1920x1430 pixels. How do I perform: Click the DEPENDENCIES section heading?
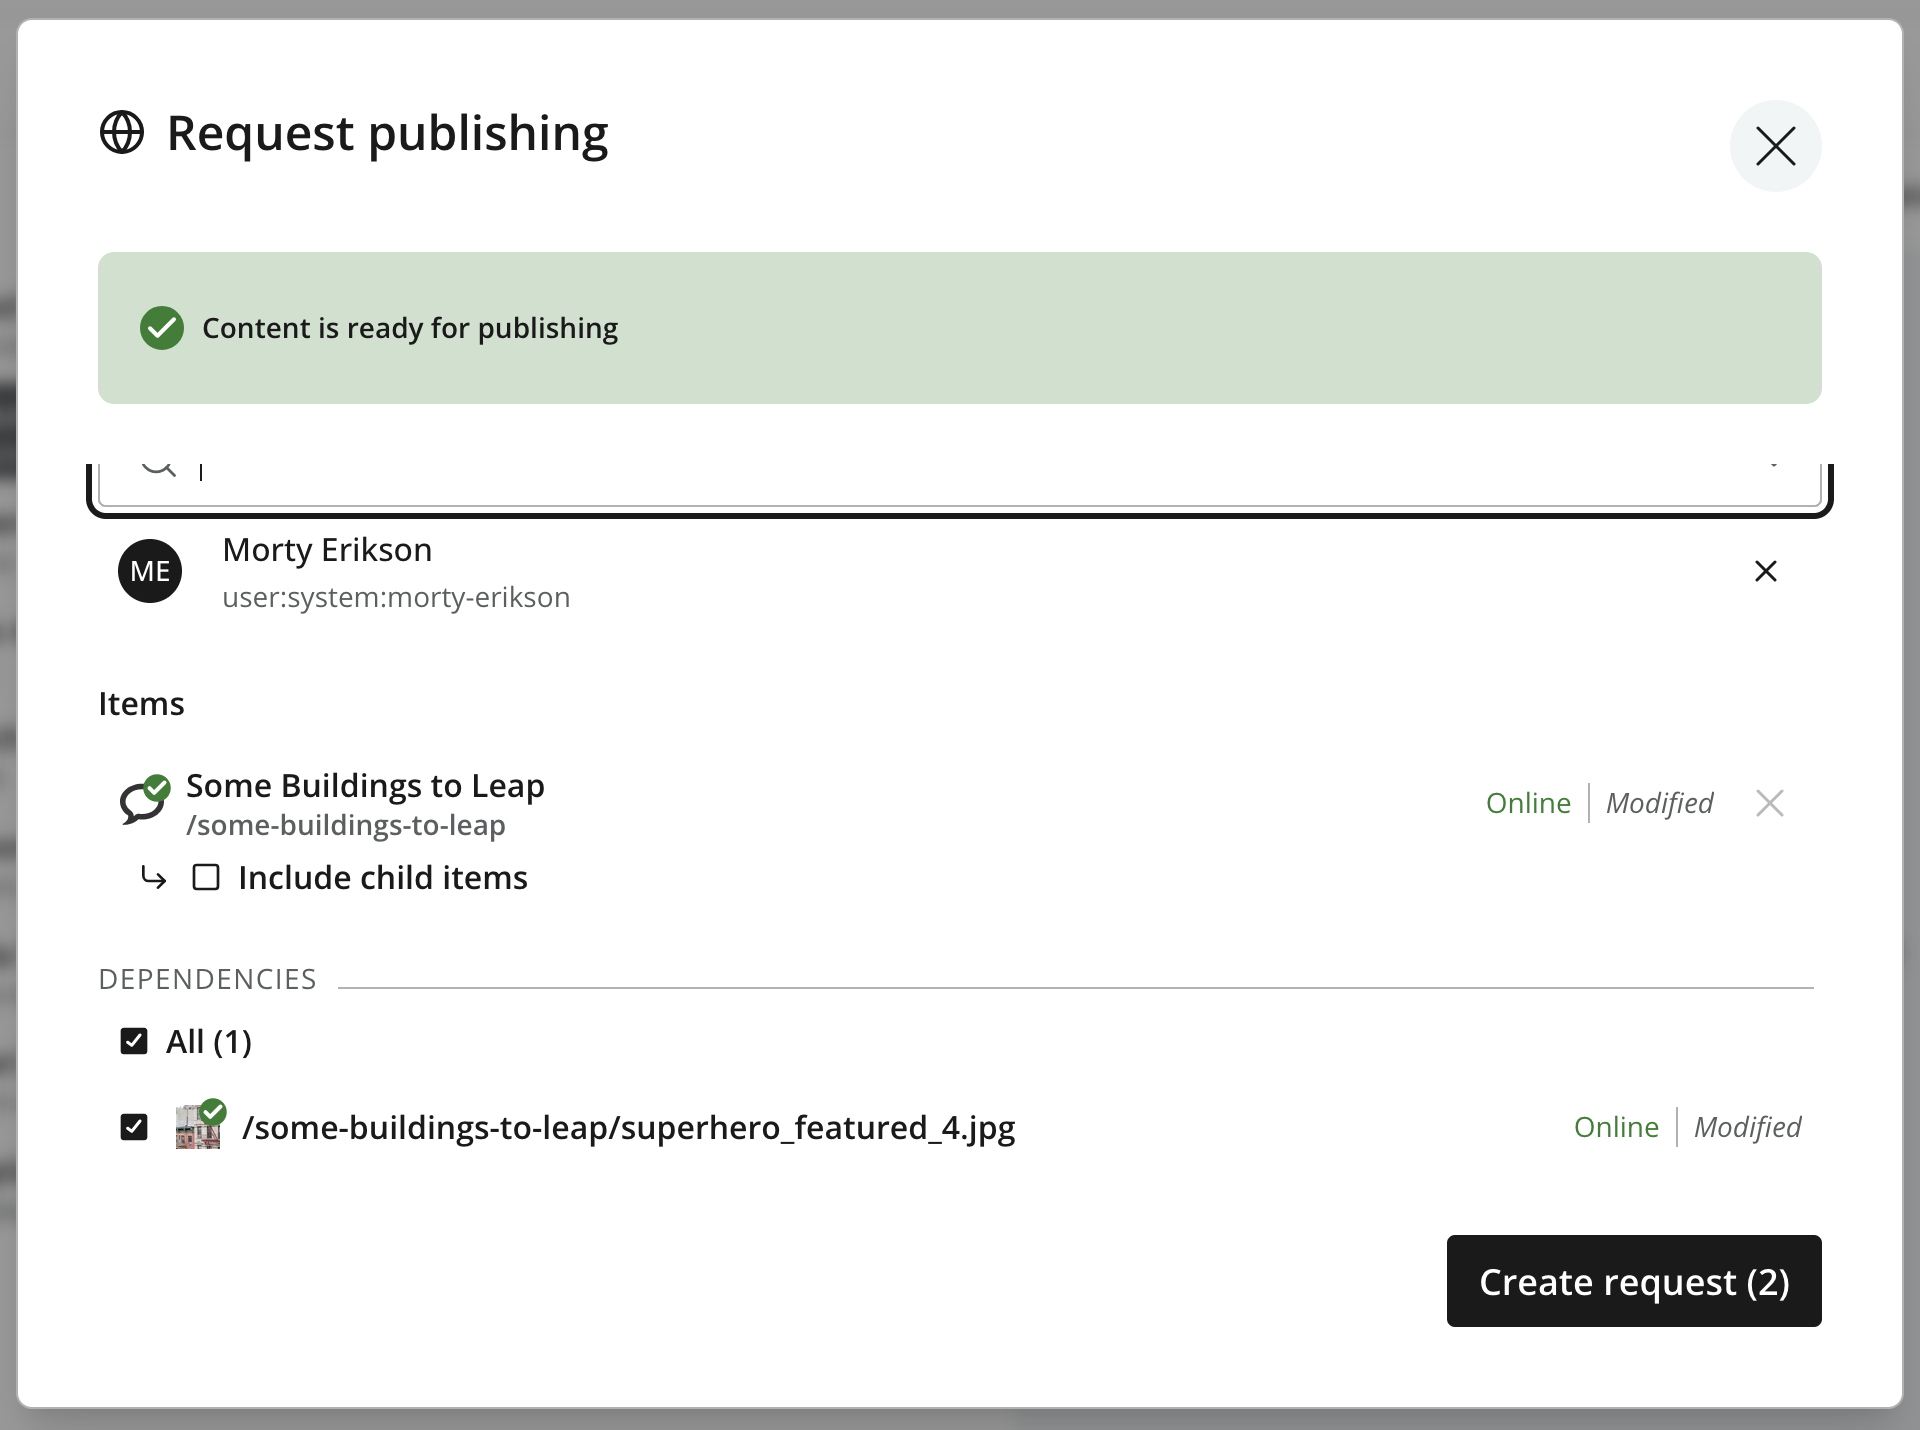click(x=207, y=979)
